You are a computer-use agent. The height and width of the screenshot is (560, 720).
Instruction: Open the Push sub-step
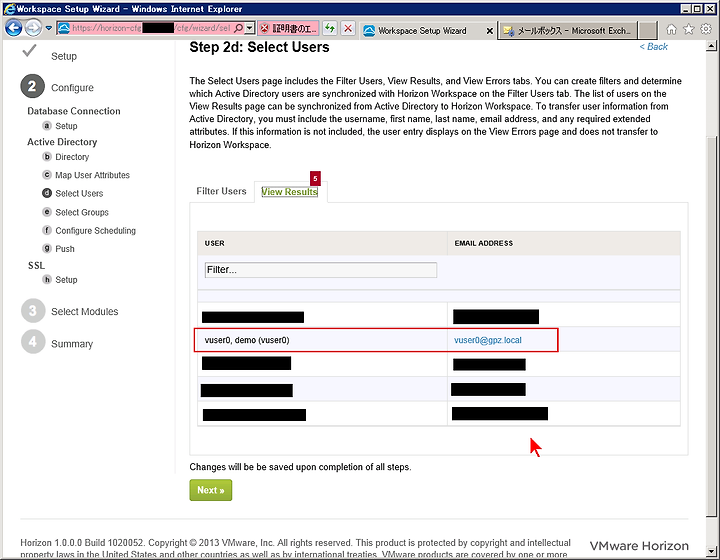click(x=58, y=249)
